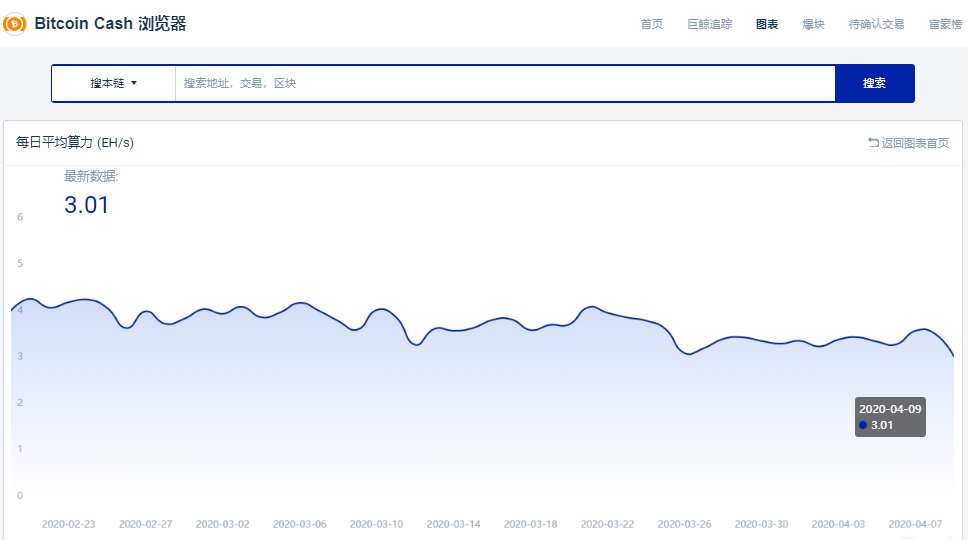
Task: Click the y-axis label 2
Action: point(20,402)
